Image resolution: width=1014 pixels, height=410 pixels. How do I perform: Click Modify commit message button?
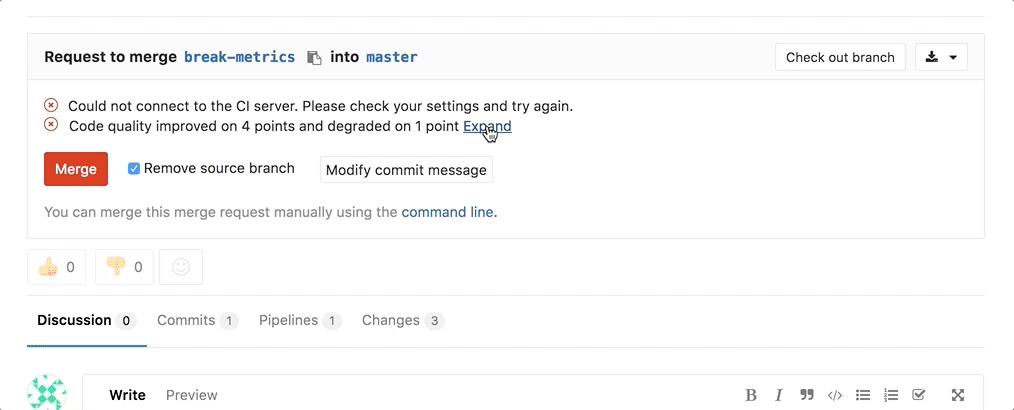tap(406, 170)
